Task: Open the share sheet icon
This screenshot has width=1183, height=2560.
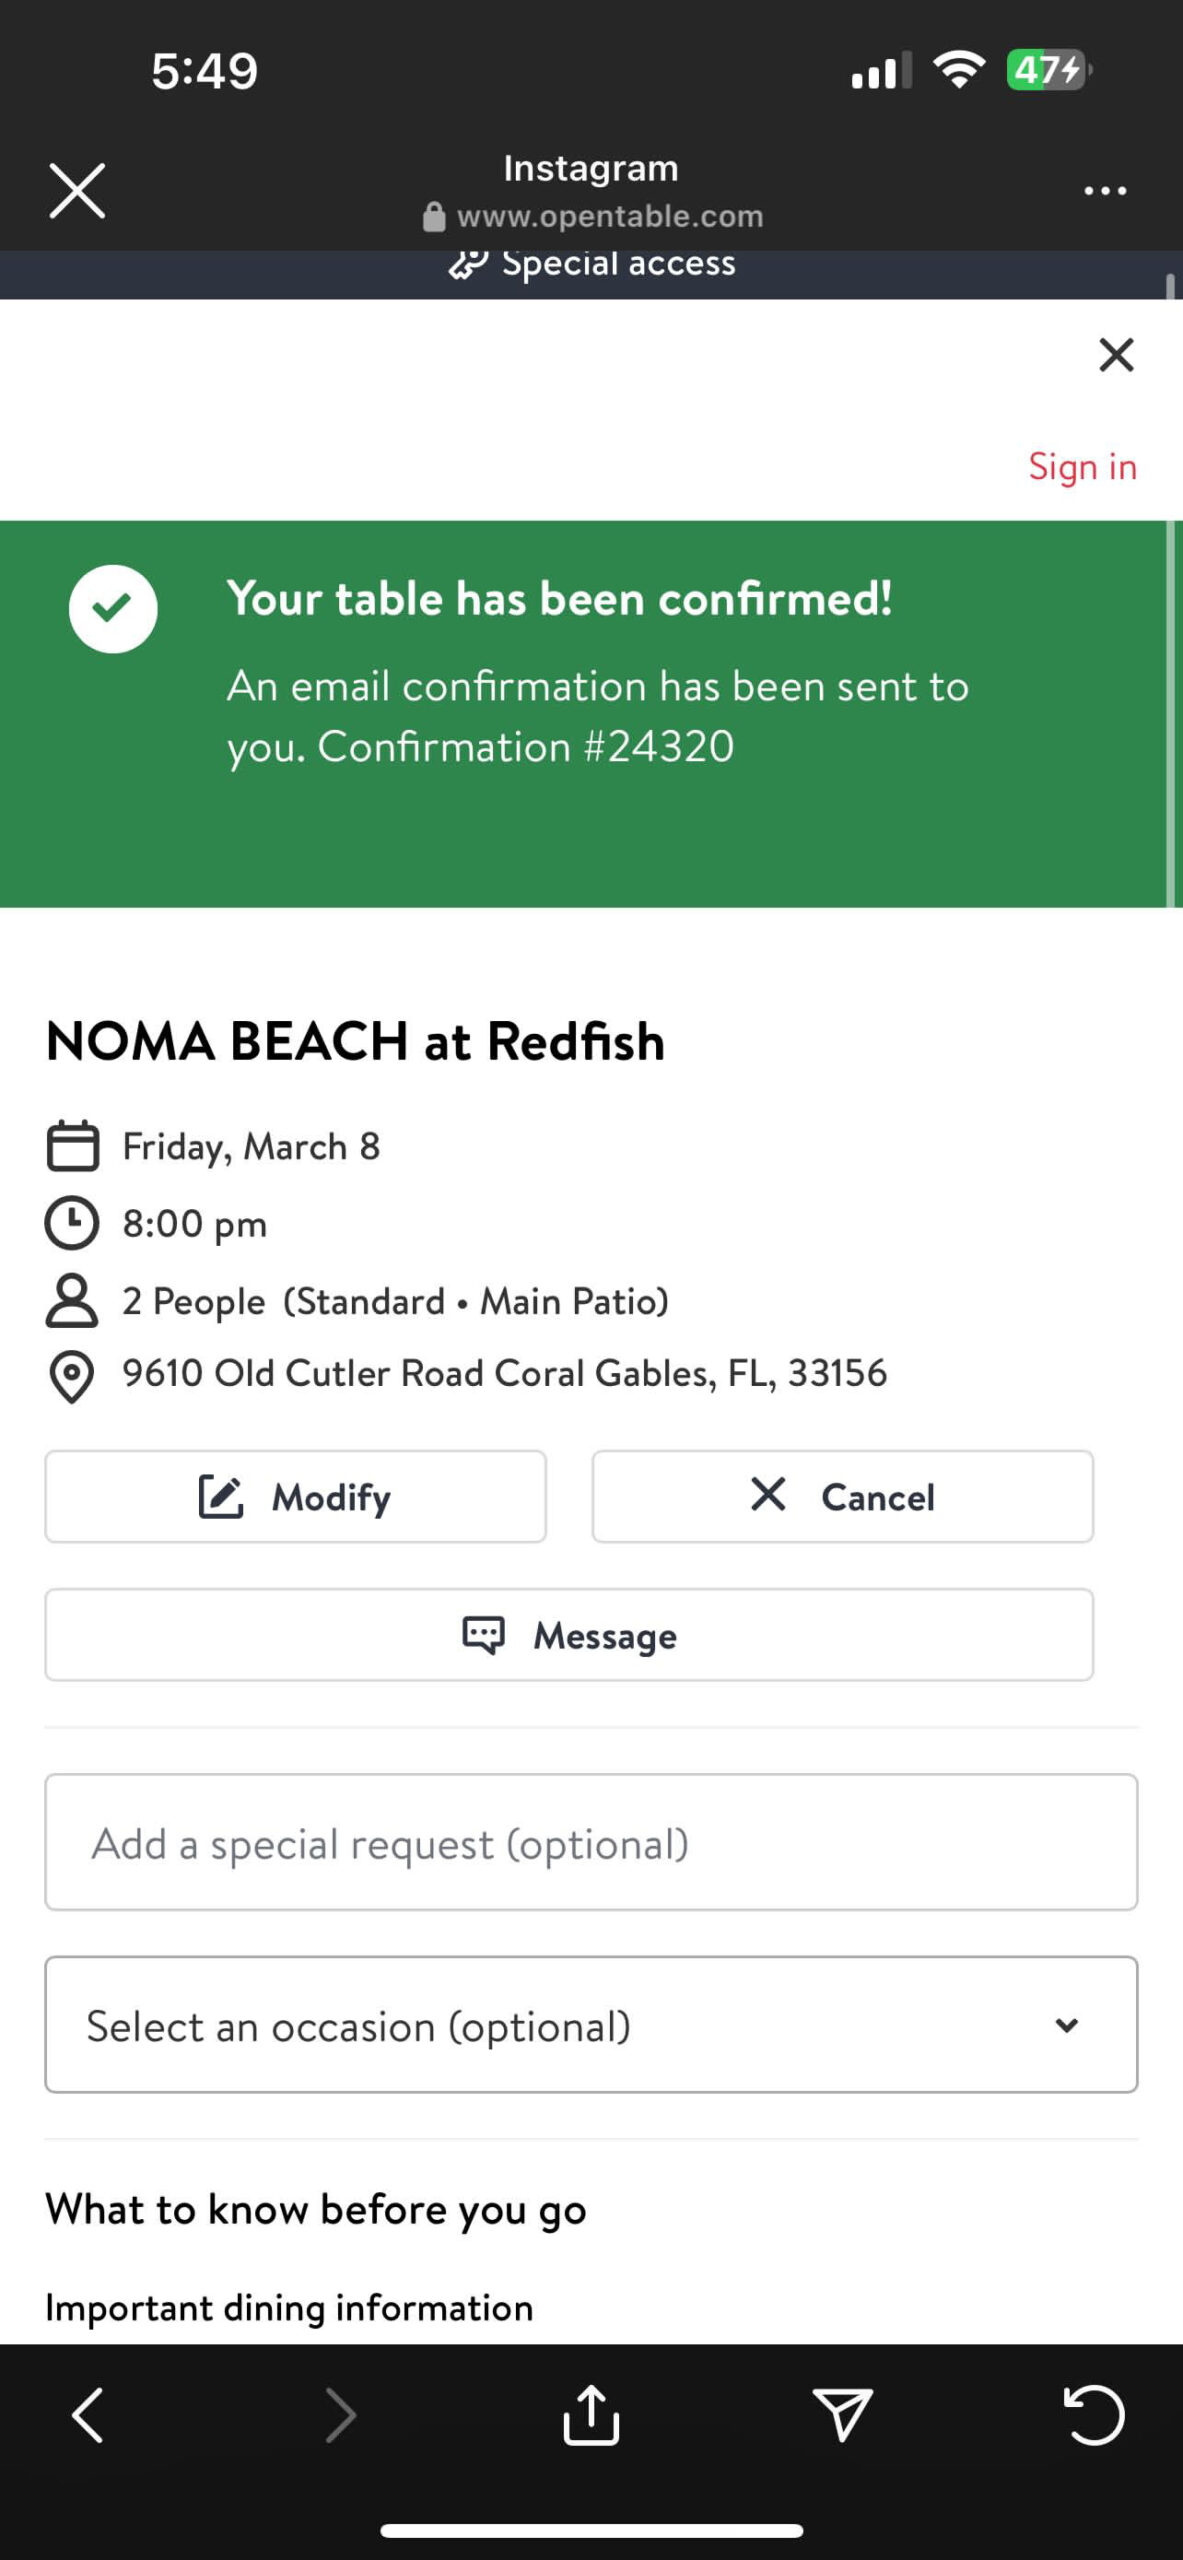Action: 591,2415
